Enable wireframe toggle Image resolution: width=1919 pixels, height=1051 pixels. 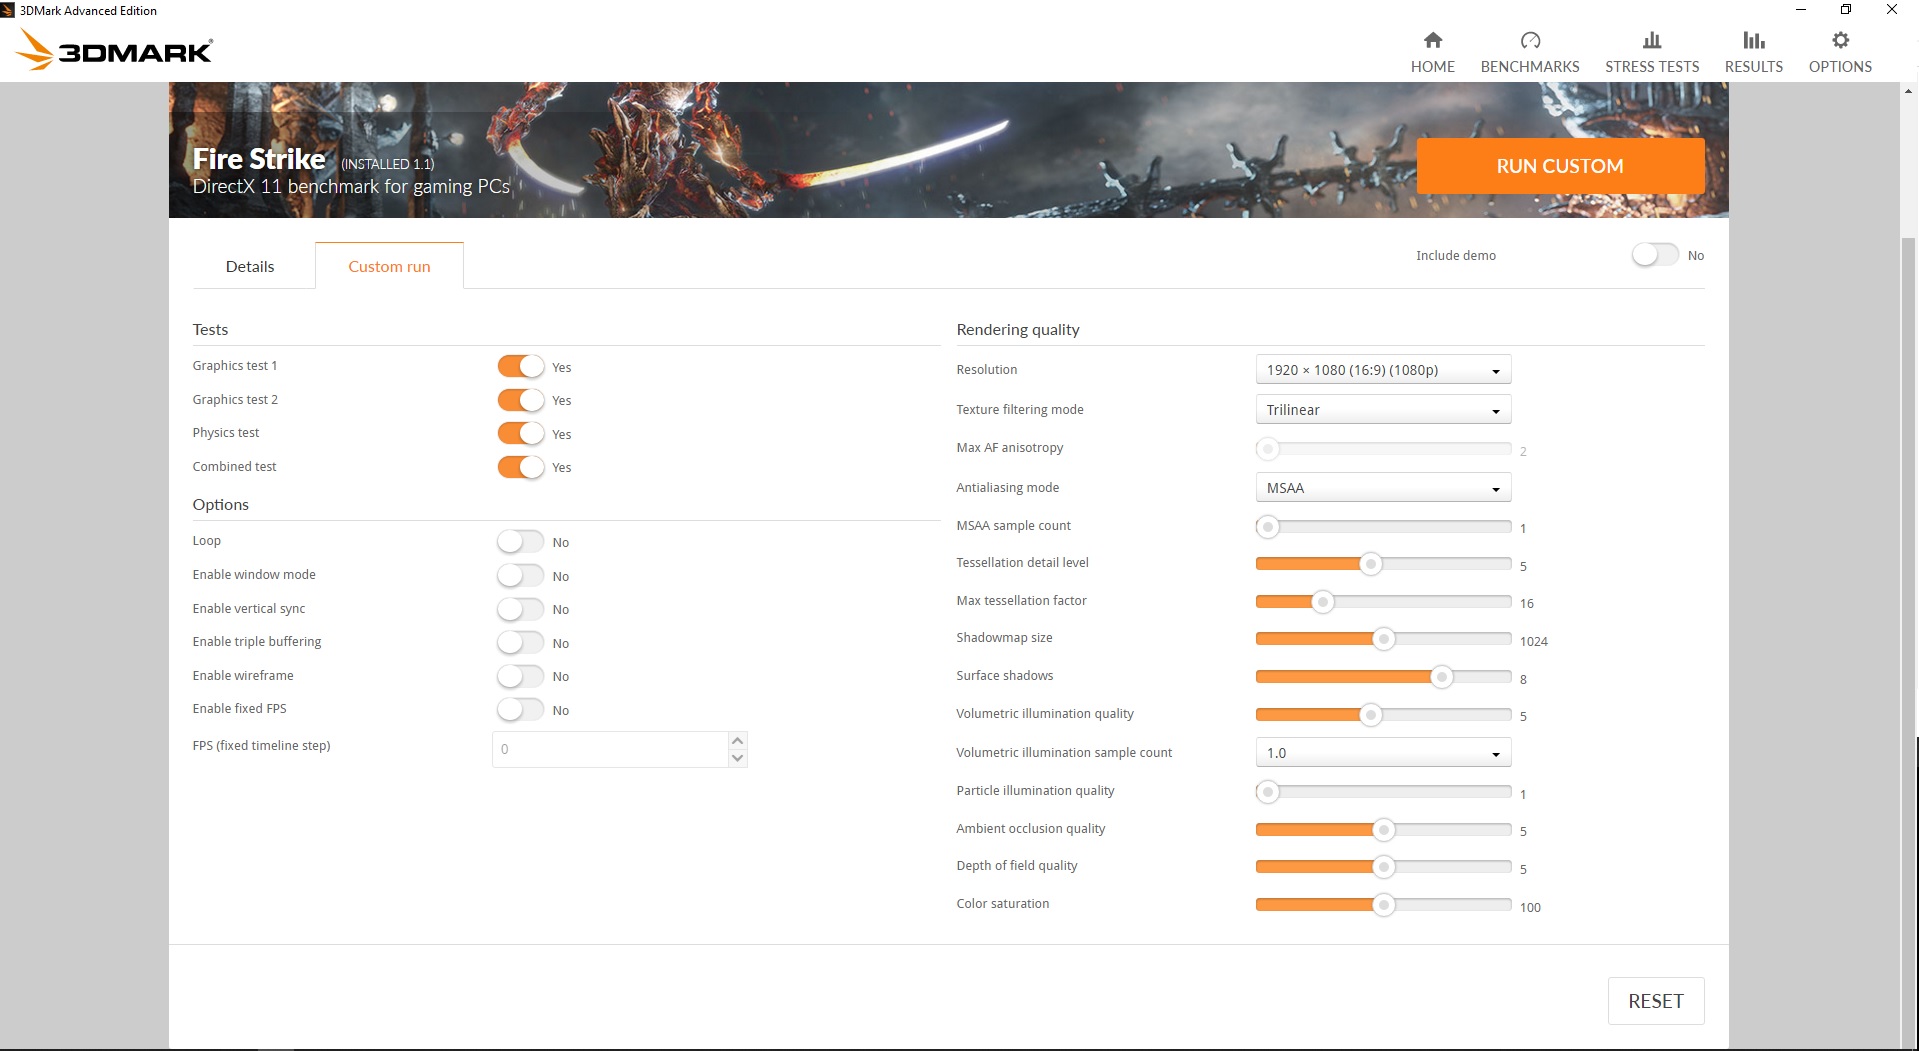pos(521,676)
